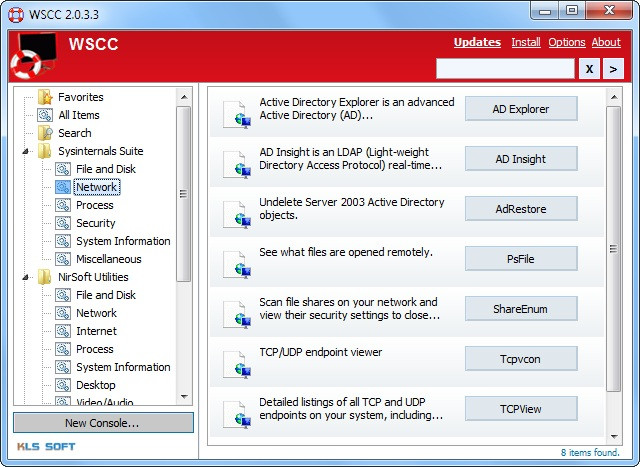Click the Sysinternals Suite folder icon
This screenshot has width=640, height=467.
45,151
